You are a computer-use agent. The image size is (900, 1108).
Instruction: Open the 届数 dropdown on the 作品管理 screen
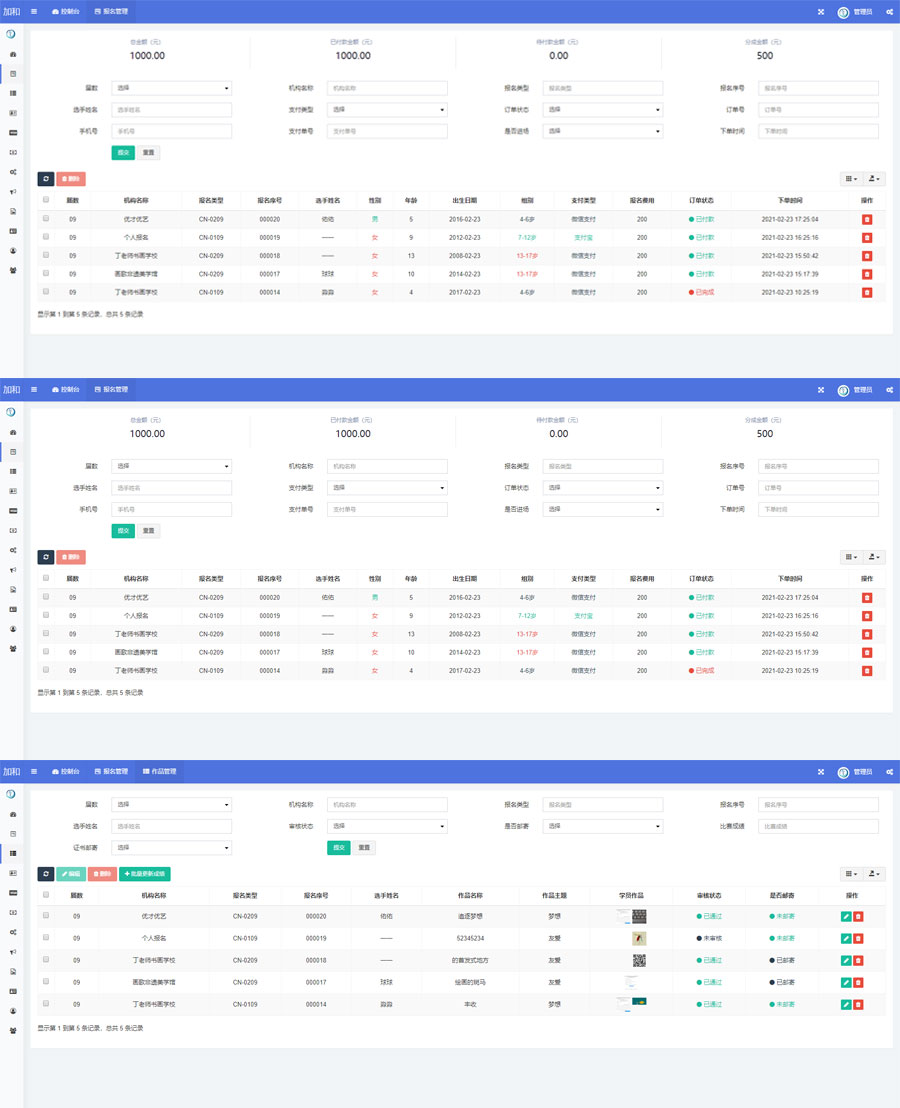(172, 805)
